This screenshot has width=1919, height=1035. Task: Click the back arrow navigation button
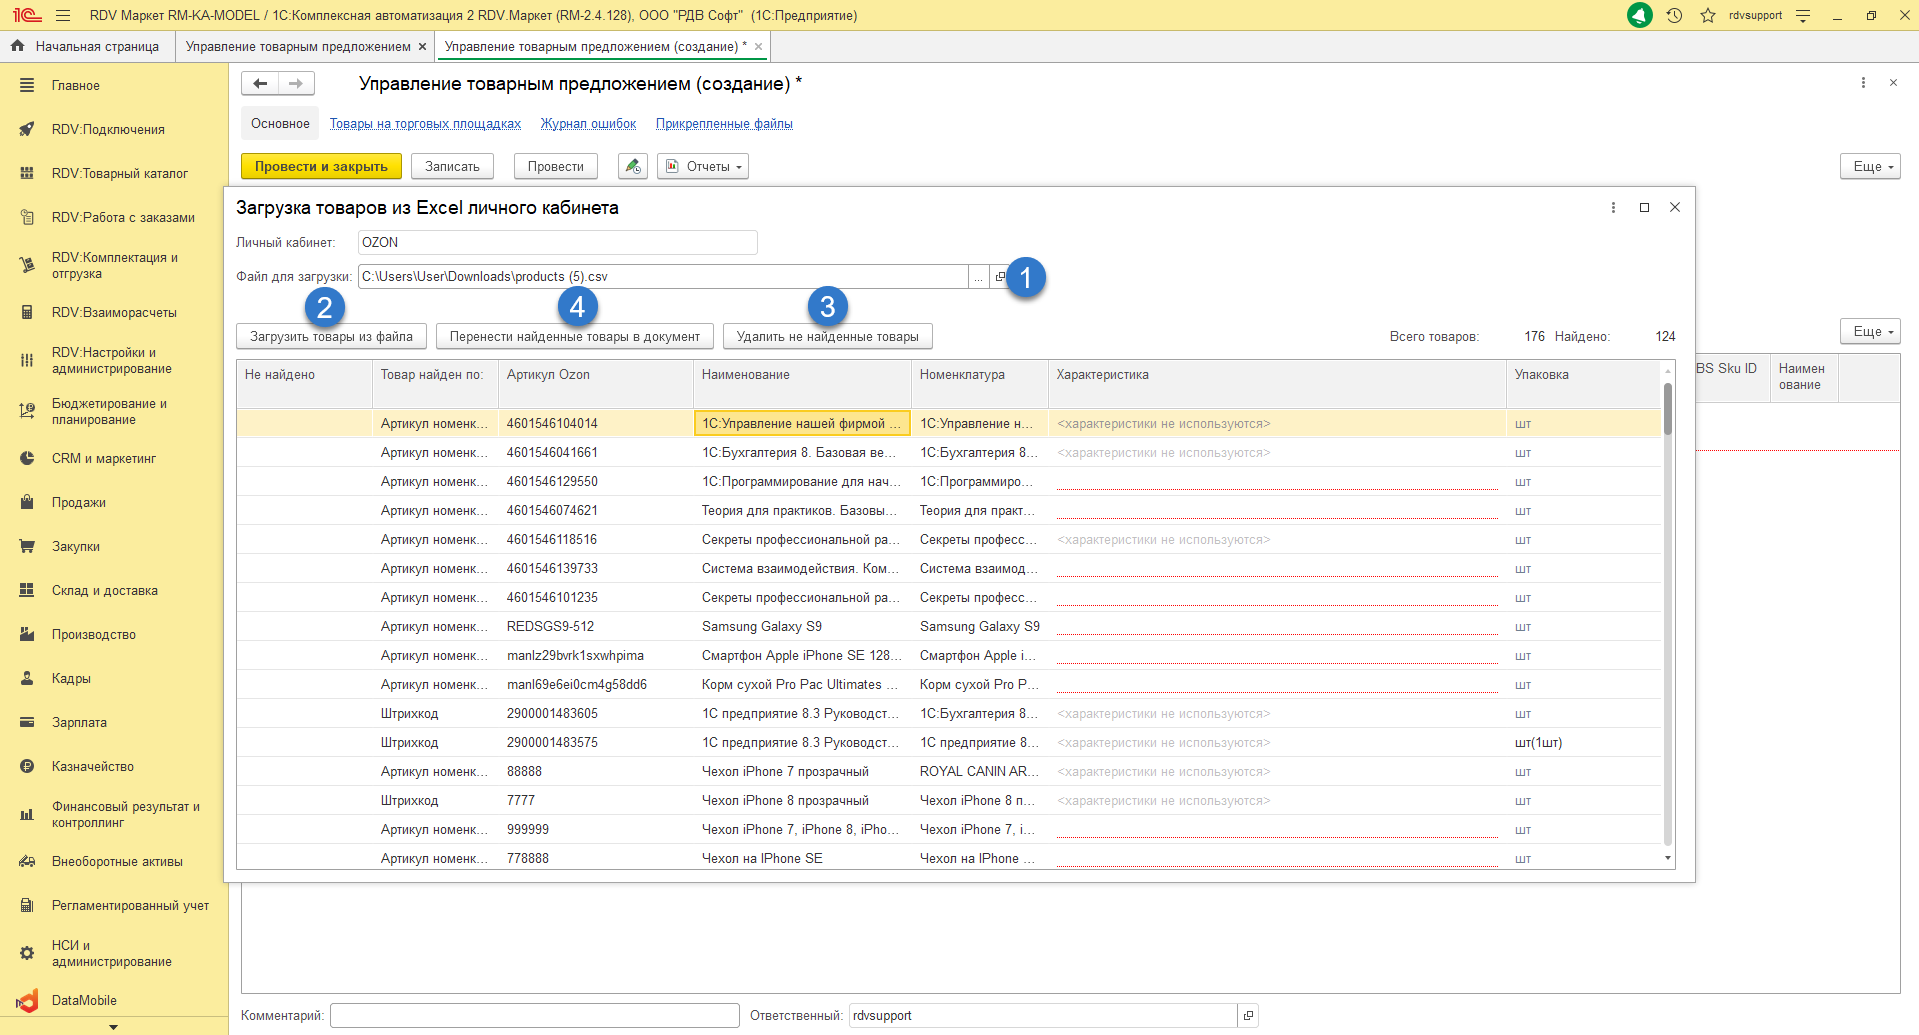[260, 84]
